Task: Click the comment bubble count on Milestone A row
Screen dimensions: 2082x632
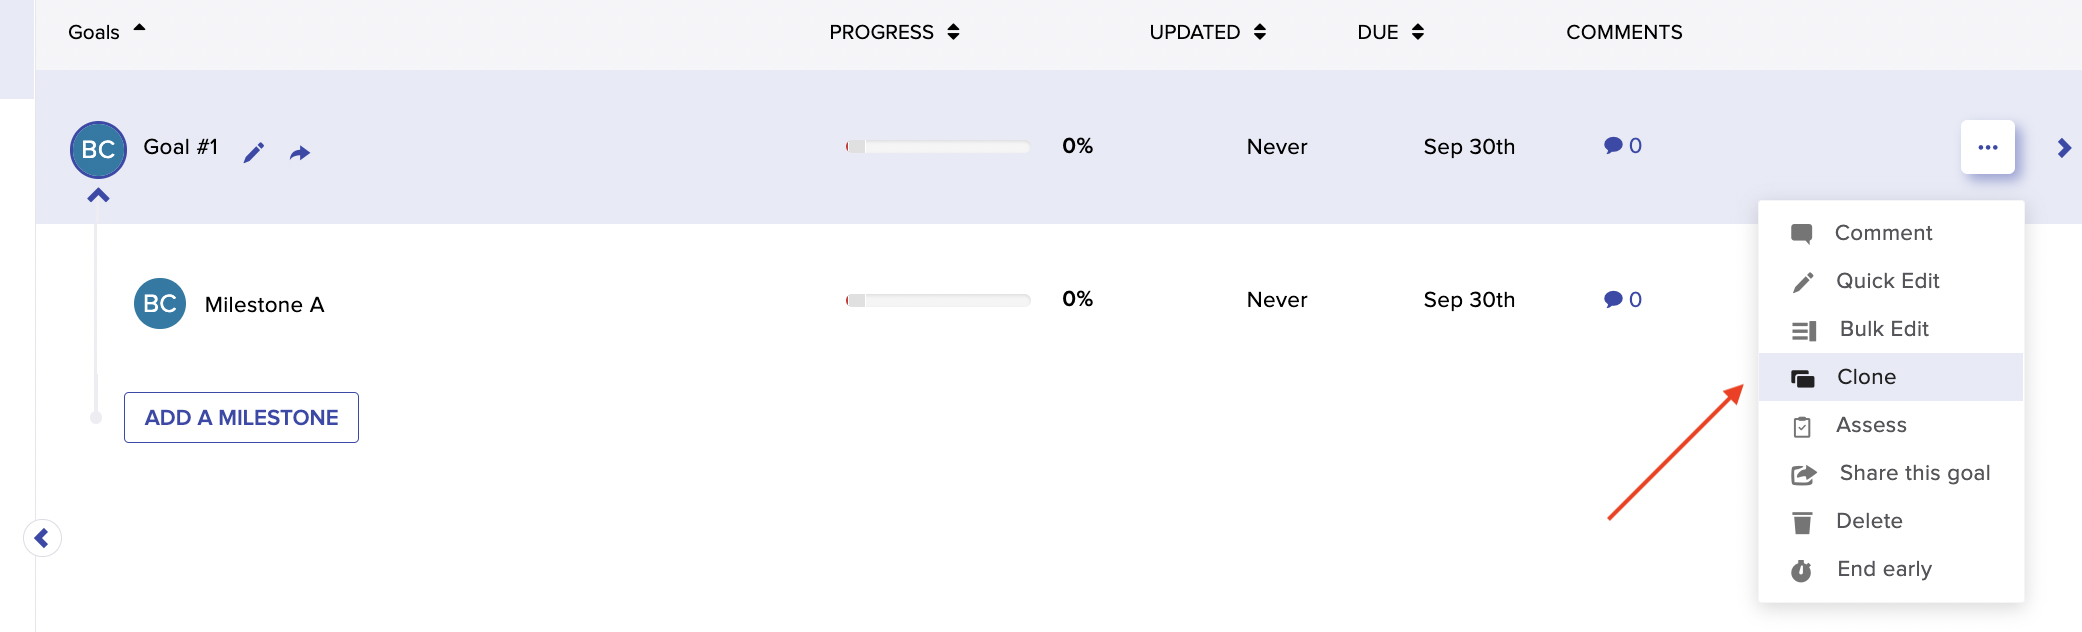Action: point(1622,299)
